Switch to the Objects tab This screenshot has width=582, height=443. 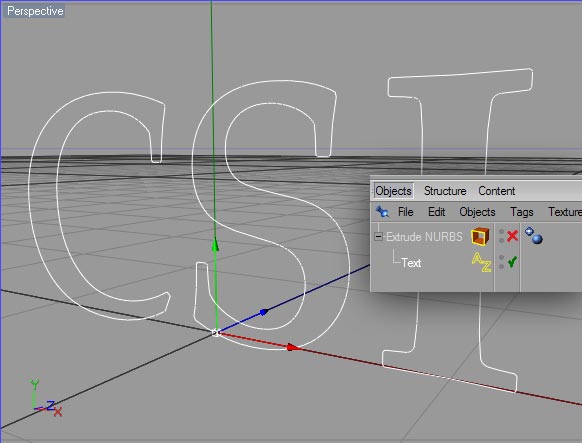(x=393, y=191)
